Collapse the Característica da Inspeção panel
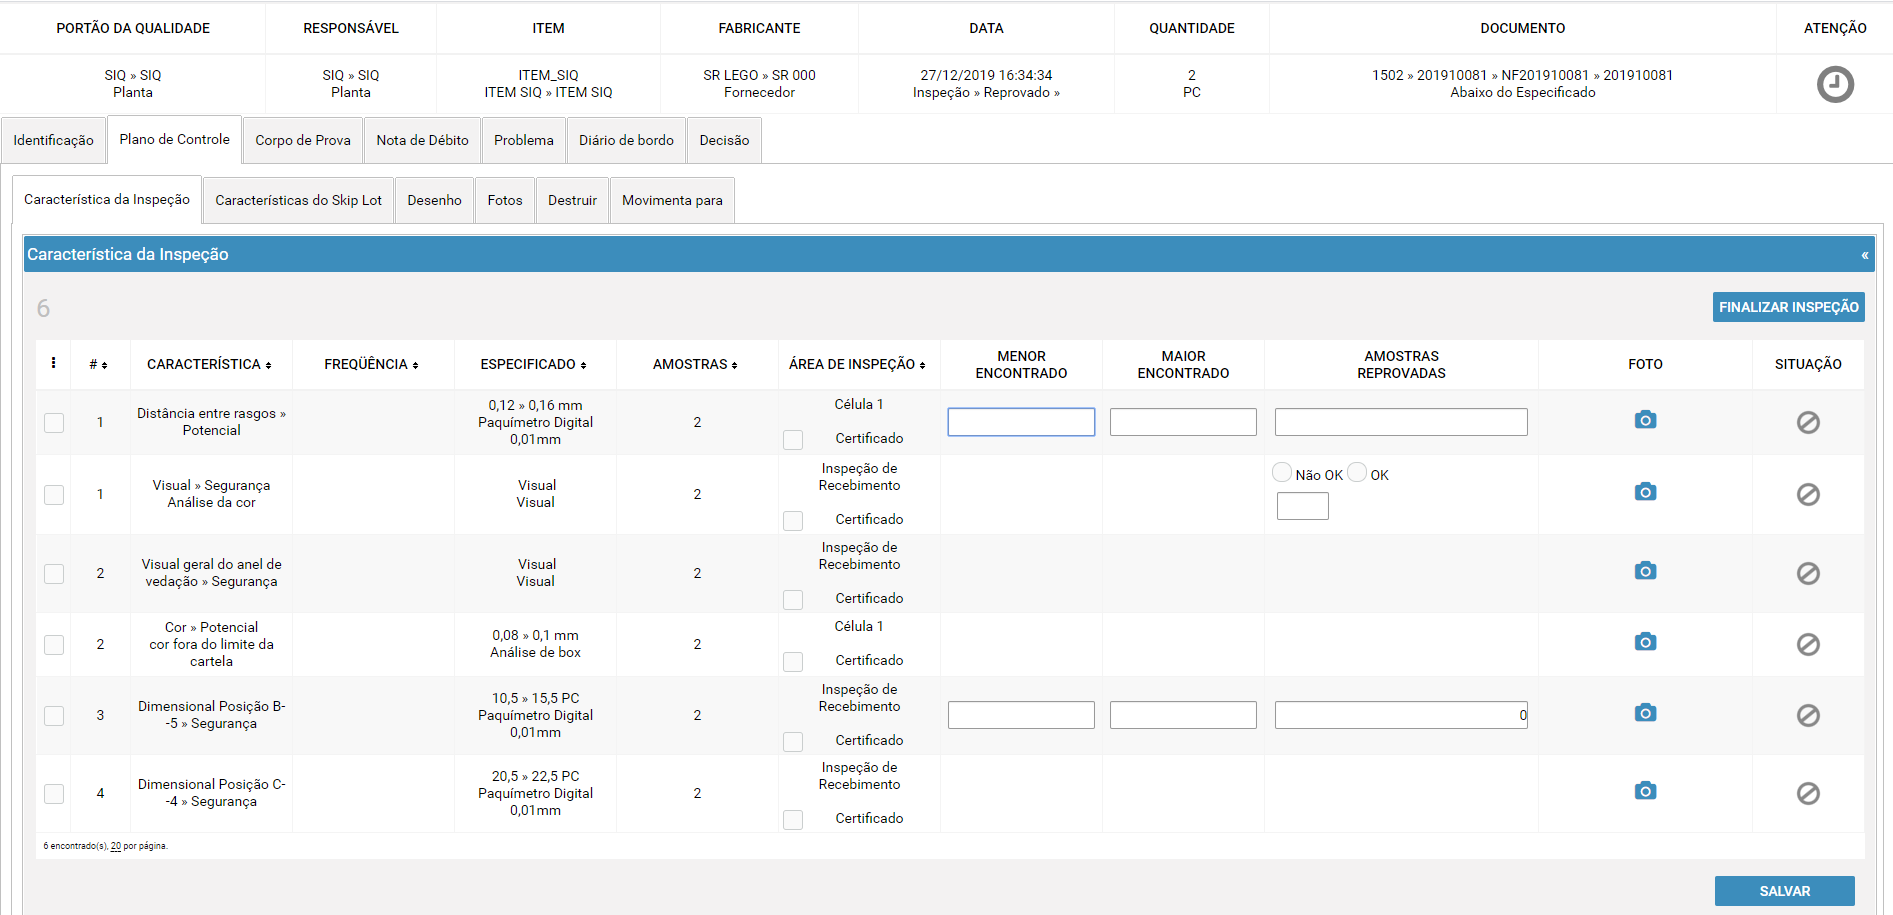The height and width of the screenshot is (915, 1893). [x=1864, y=255]
